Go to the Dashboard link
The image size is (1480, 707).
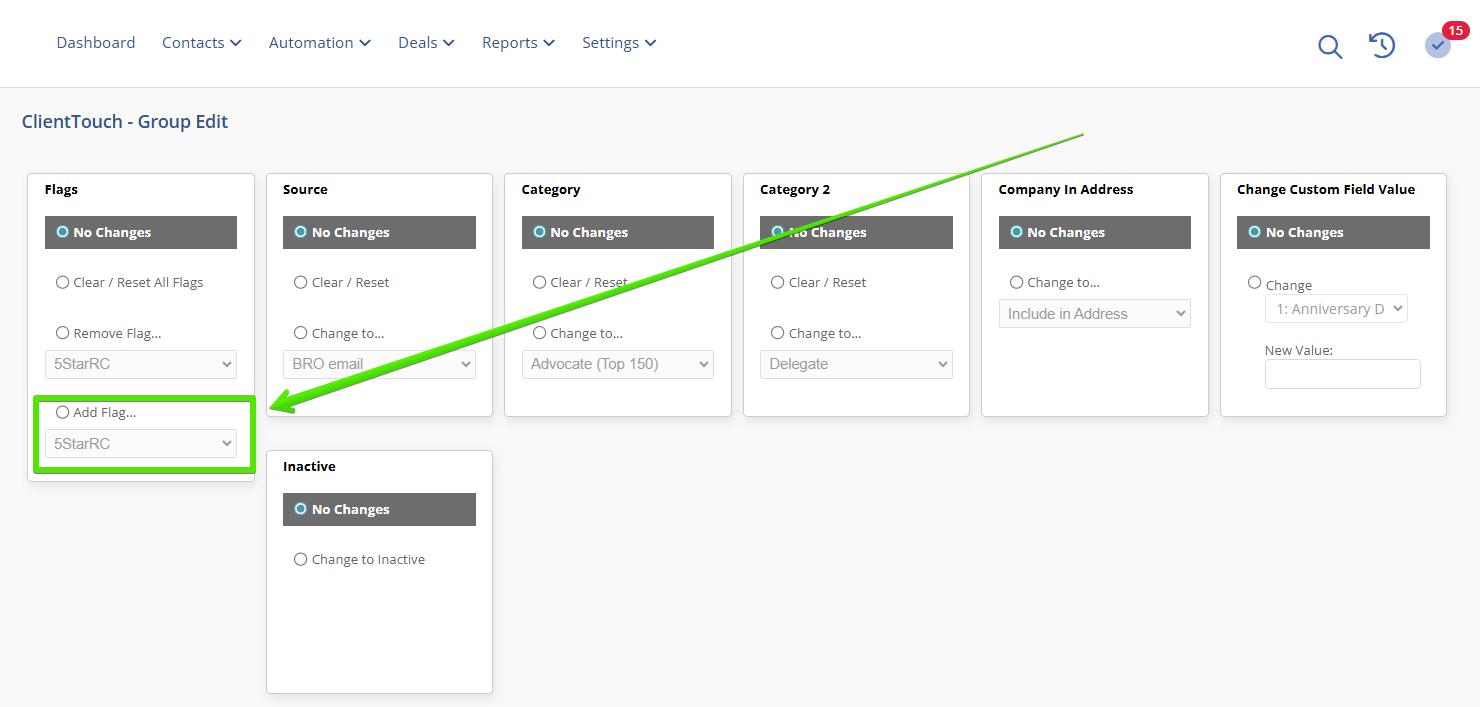96,43
